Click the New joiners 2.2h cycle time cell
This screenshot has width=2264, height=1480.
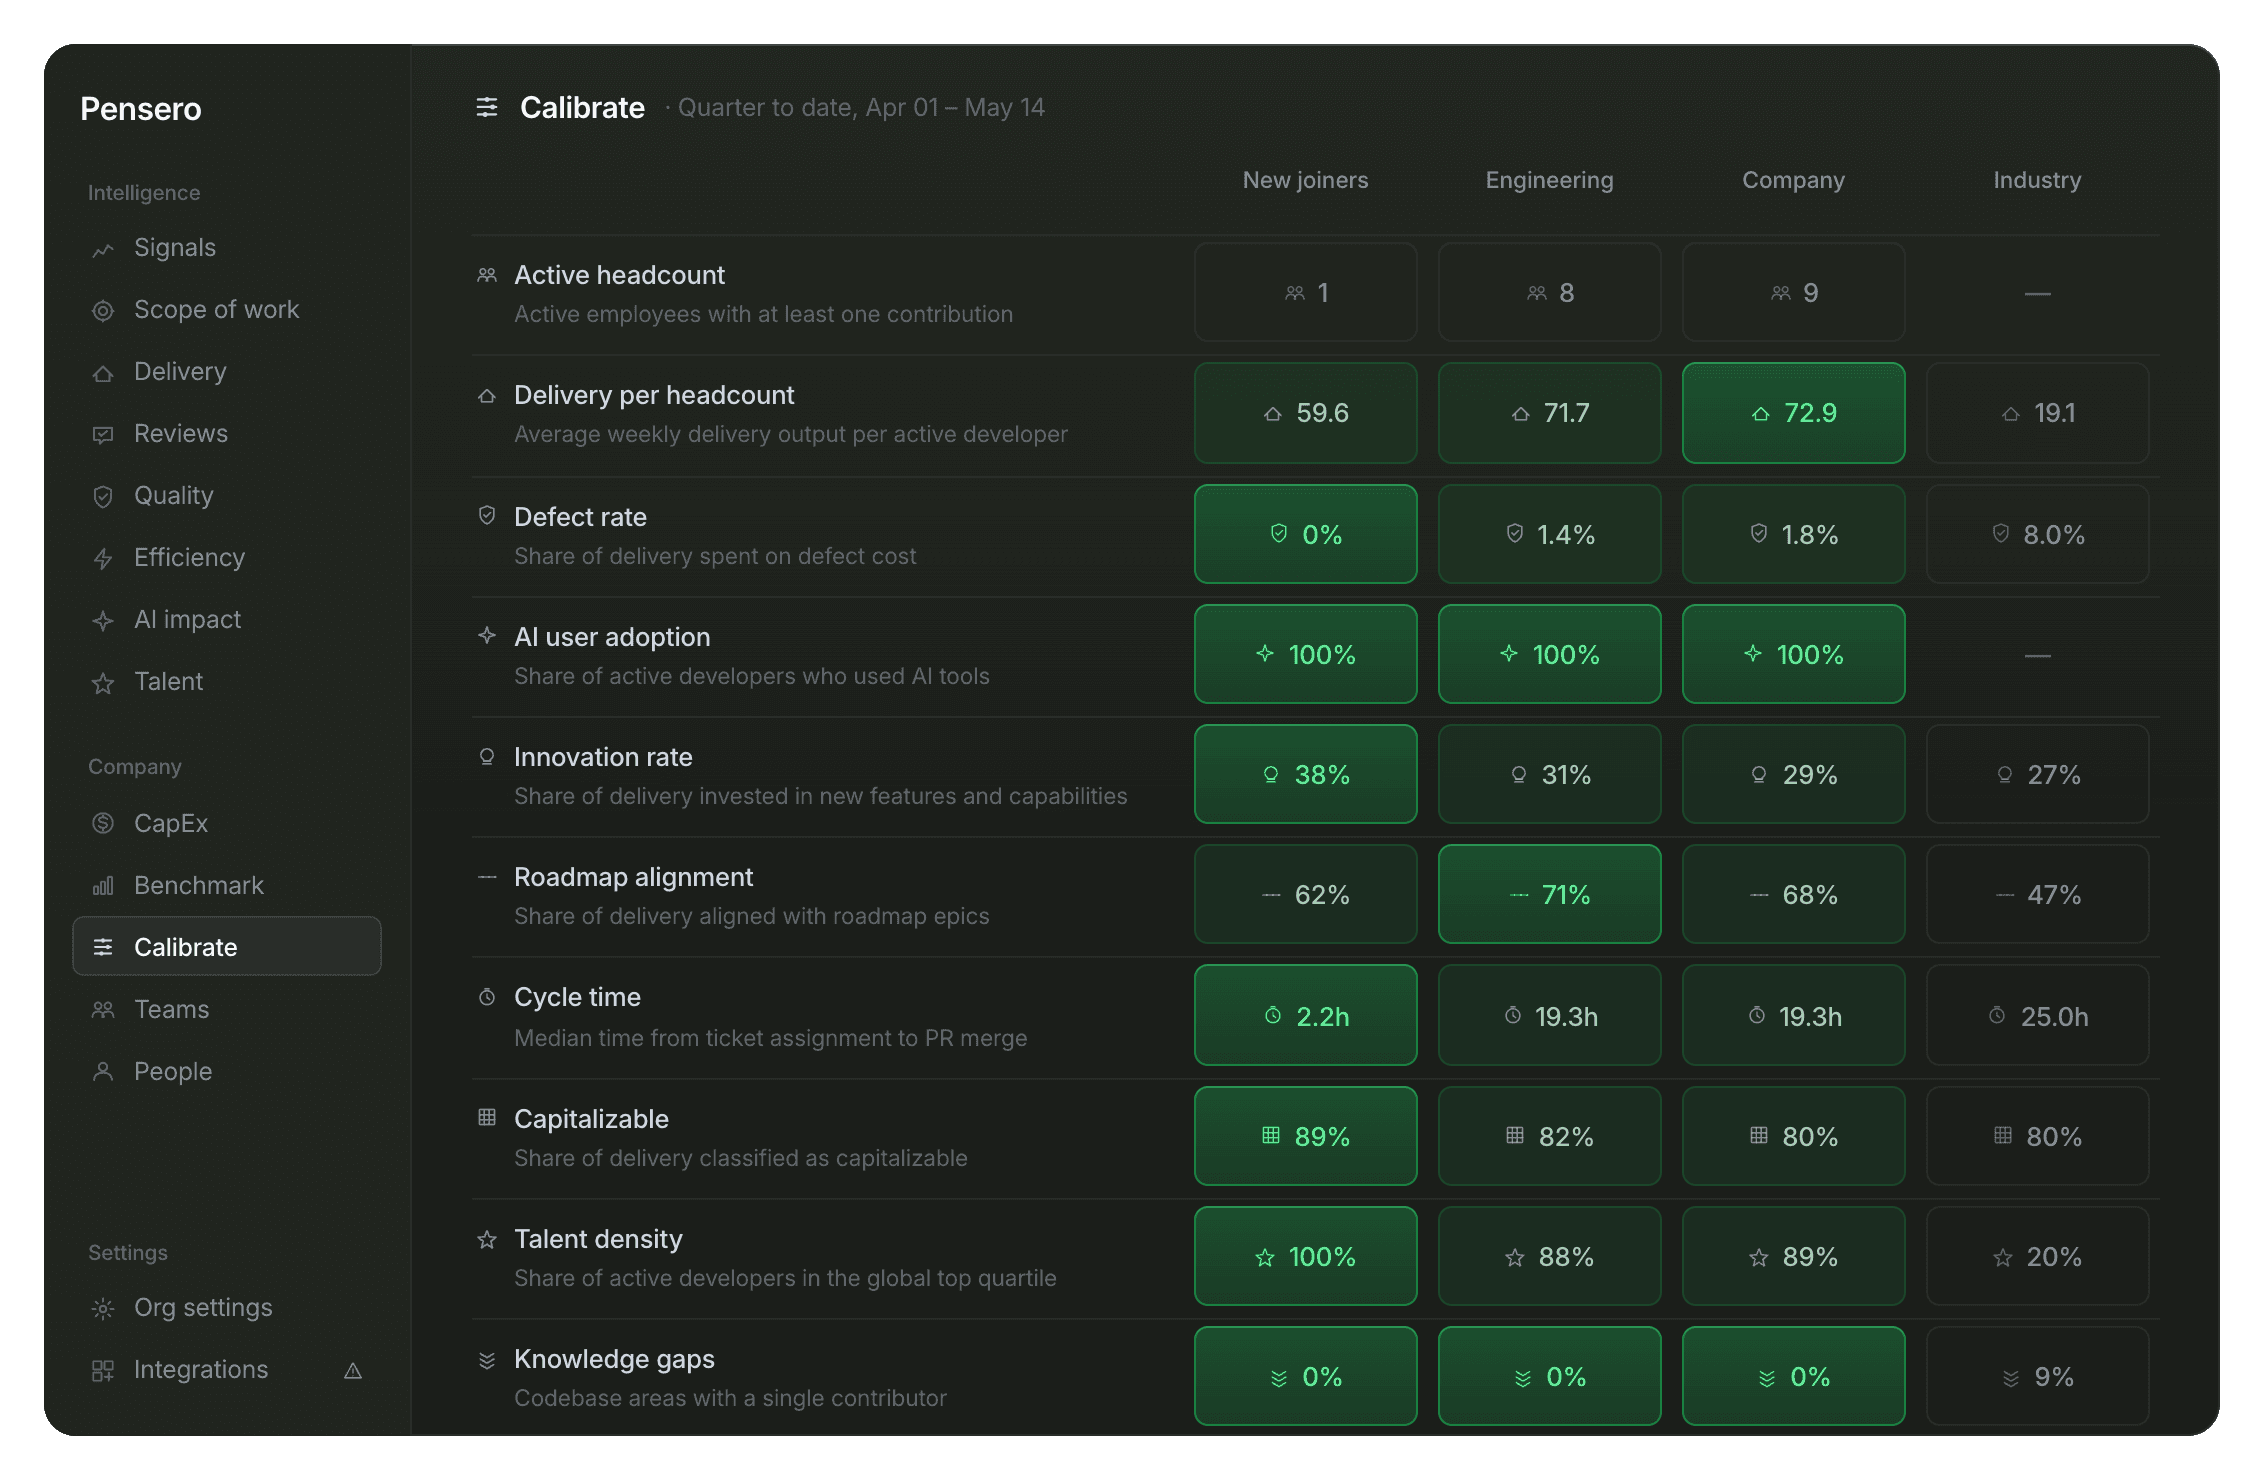[x=1305, y=1015]
